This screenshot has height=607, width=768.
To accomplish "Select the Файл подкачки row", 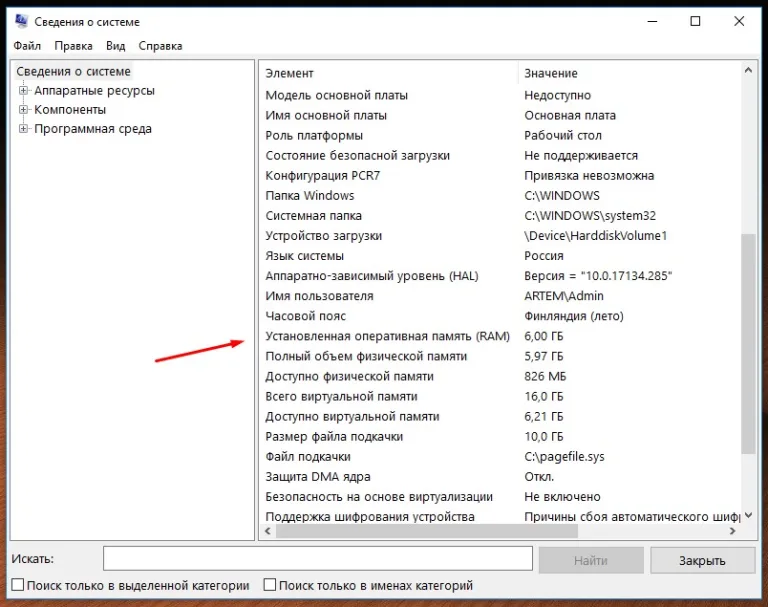I will [500, 457].
